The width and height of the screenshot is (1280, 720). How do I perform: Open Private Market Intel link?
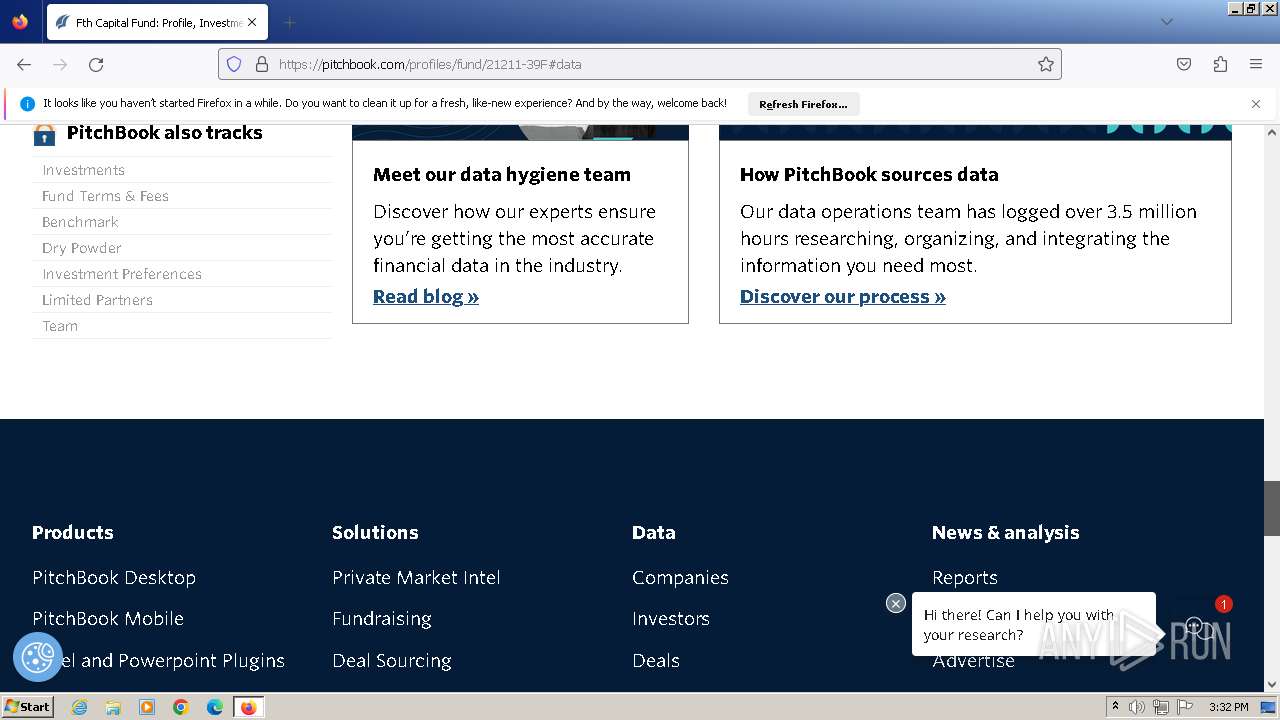[x=416, y=577]
